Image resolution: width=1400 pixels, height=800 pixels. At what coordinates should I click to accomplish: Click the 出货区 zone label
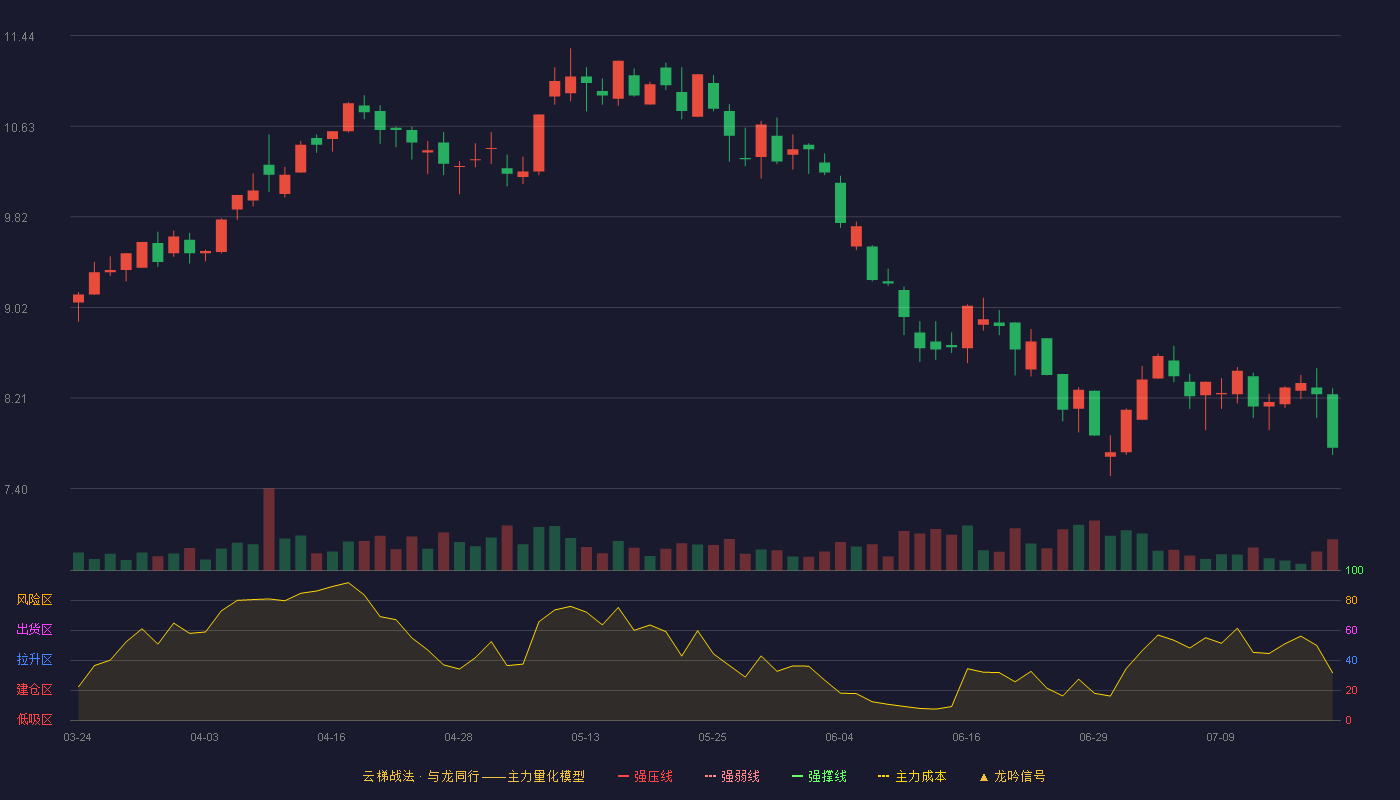[x=34, y=630]
